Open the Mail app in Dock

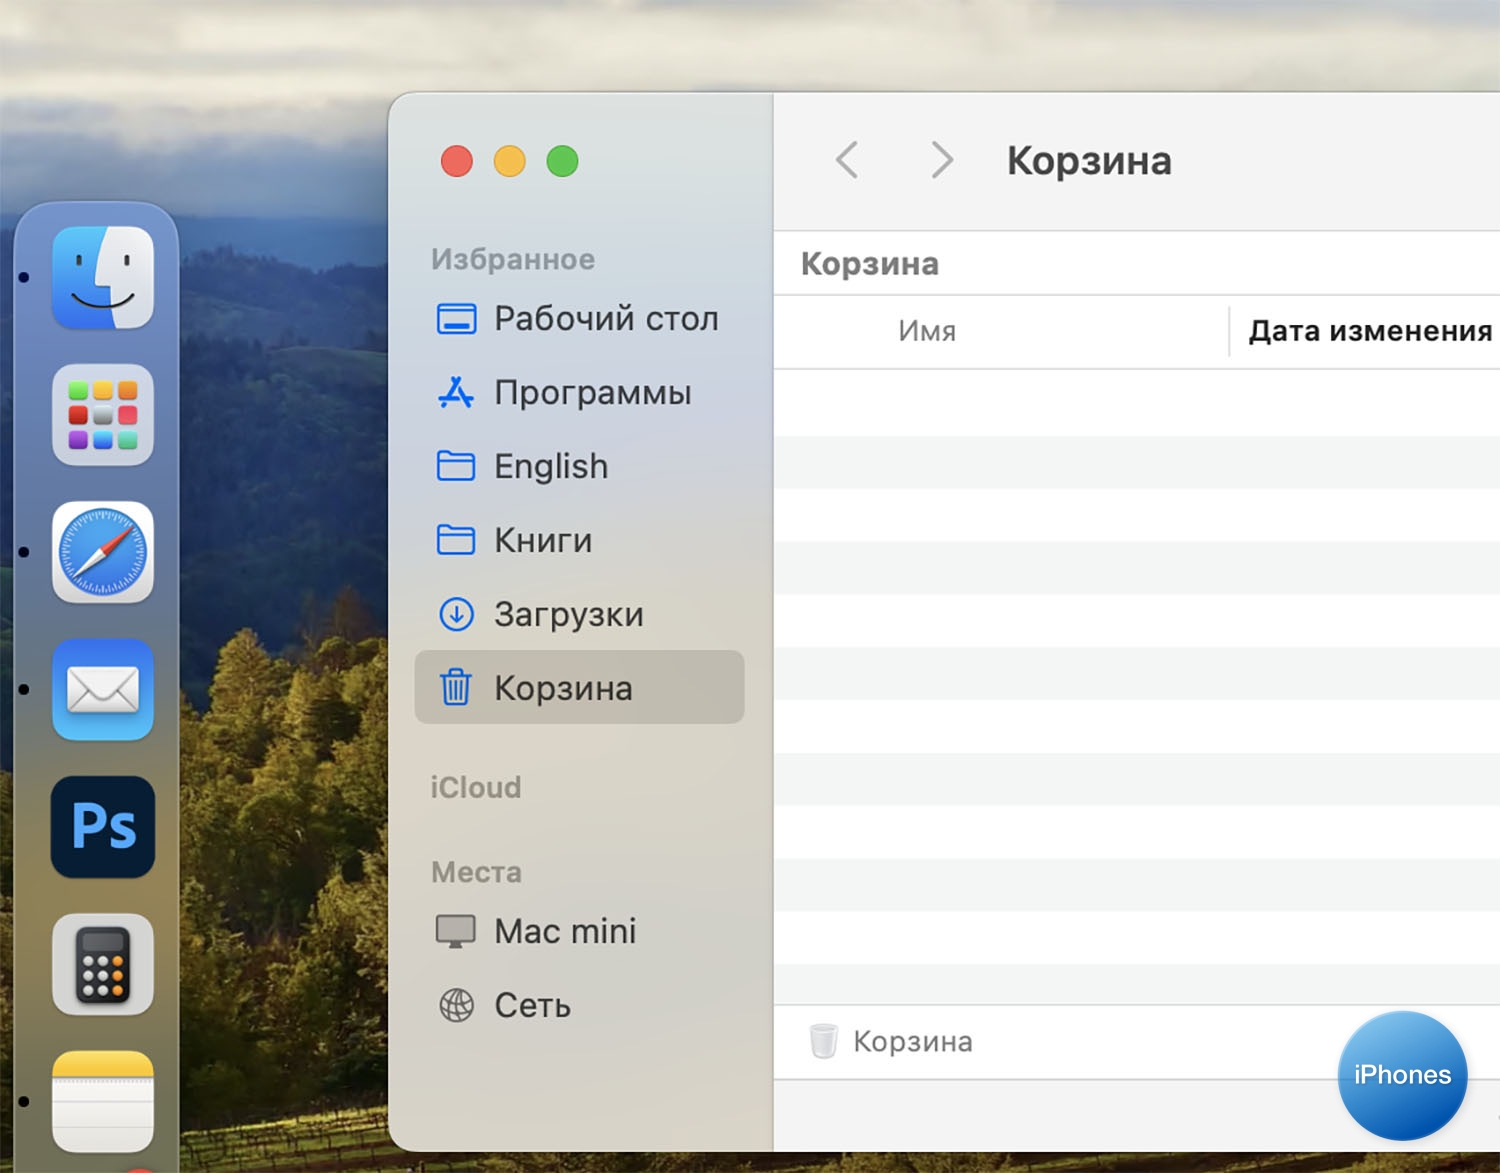tap(103, 690)
